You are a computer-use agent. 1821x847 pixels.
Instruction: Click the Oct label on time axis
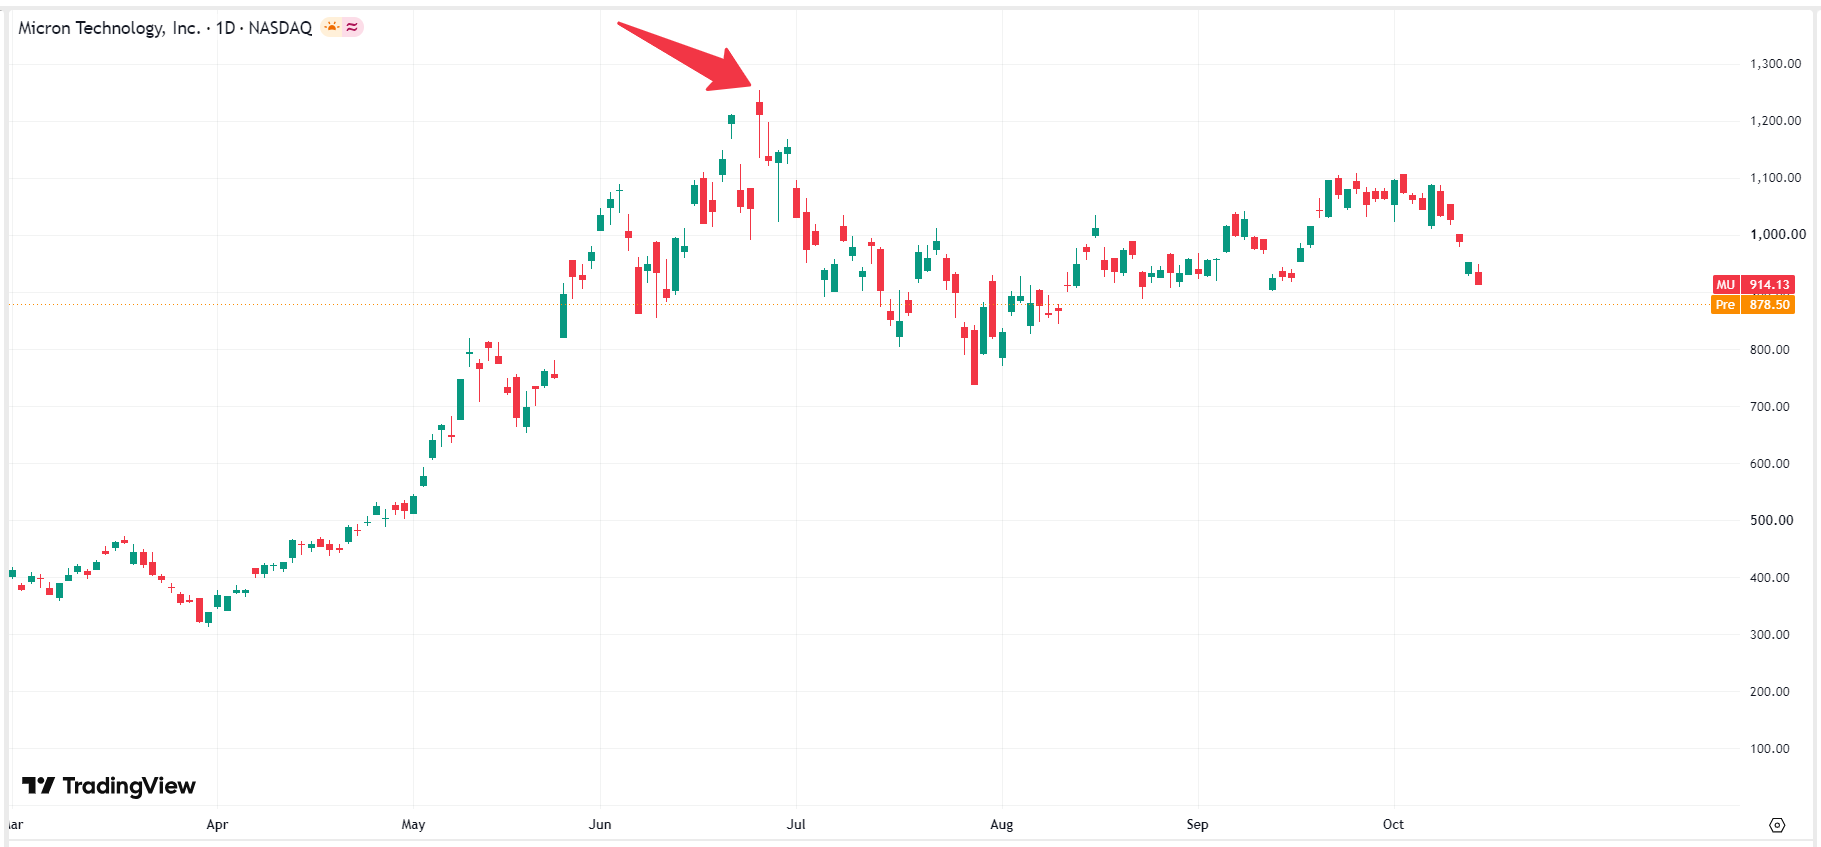[1393, 825]
